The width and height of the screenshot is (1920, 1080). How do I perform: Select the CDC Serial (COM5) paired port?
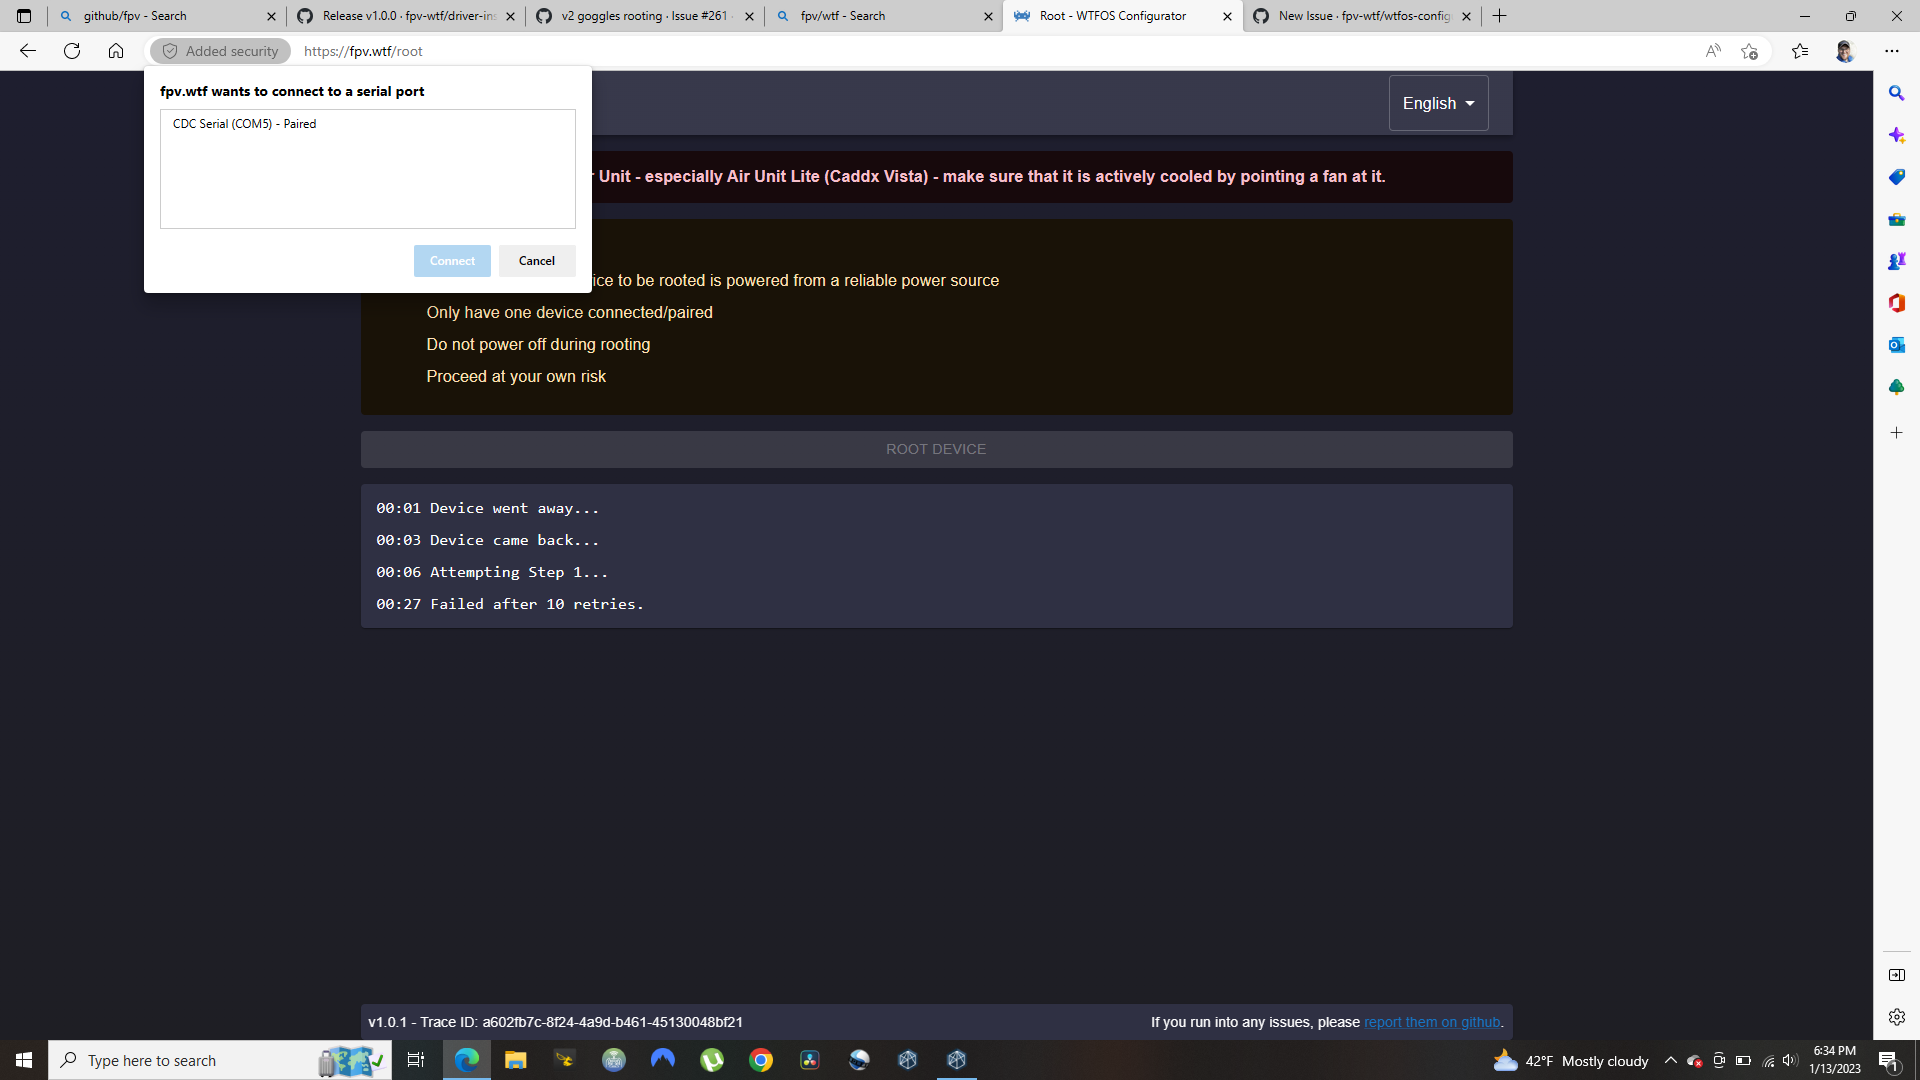point(244,123)
